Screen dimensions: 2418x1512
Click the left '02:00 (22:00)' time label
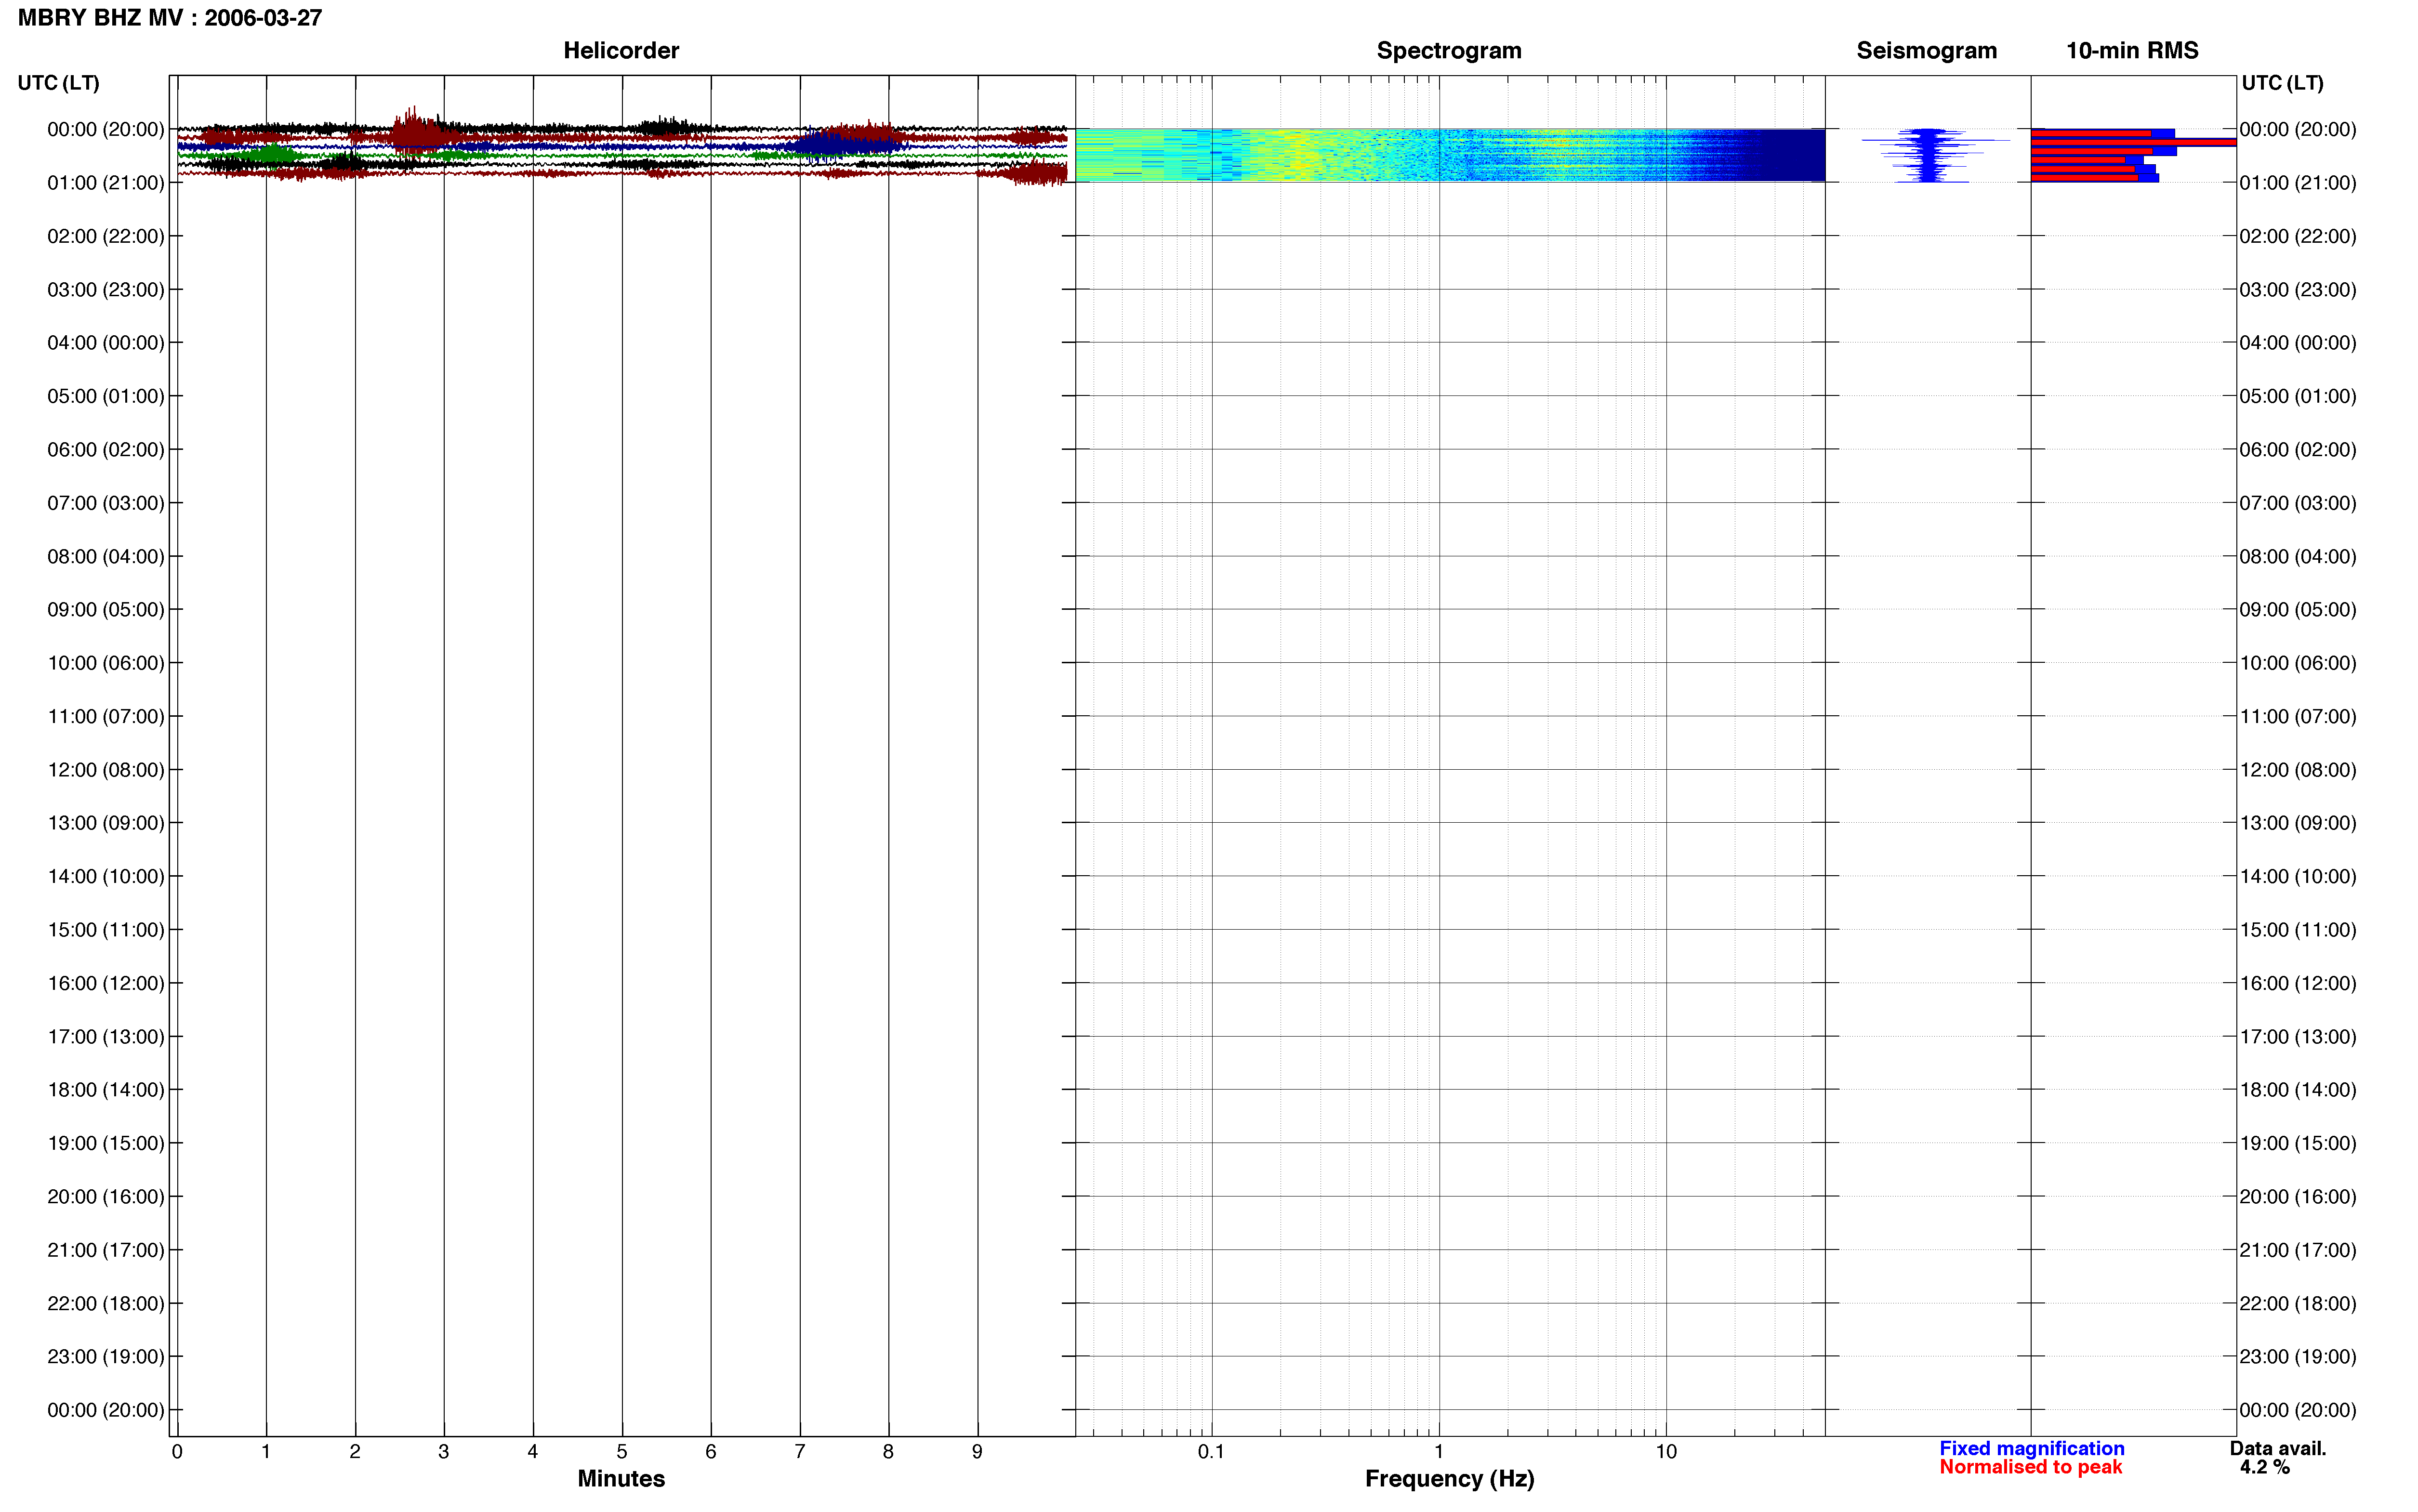click(x=106, y=236)
